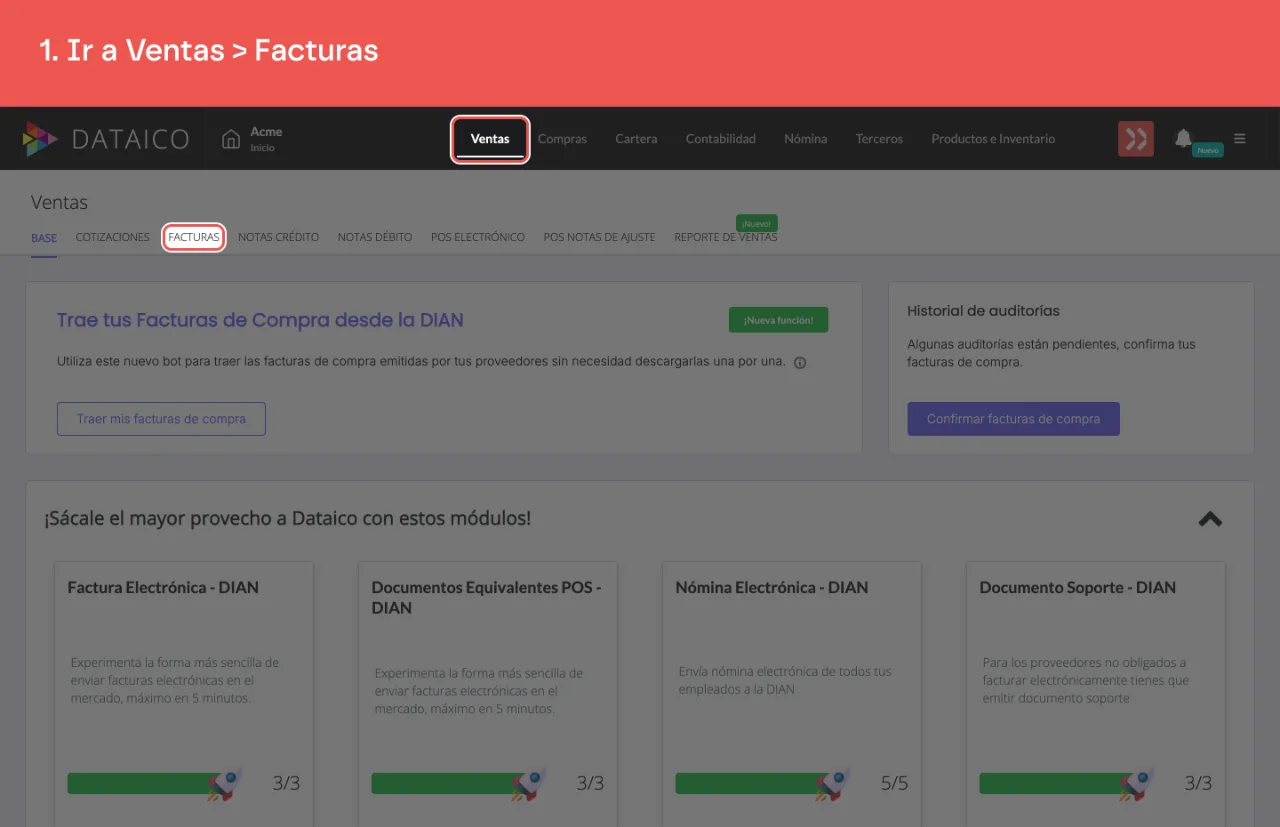Click the 'Trae tus Facturas de Compra' heading
1280x827 pixels.
click(x=260, y=320)
